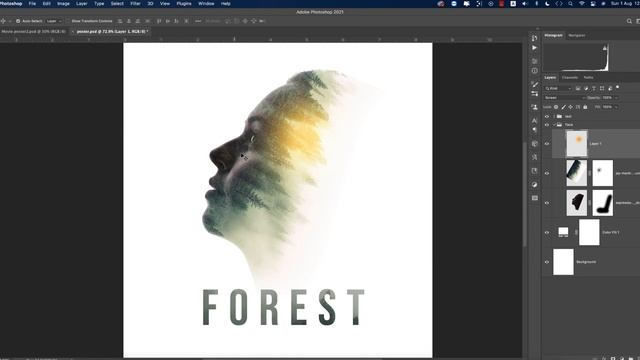Toggle the Auto-Select checkbox

[x=18, y=21]
